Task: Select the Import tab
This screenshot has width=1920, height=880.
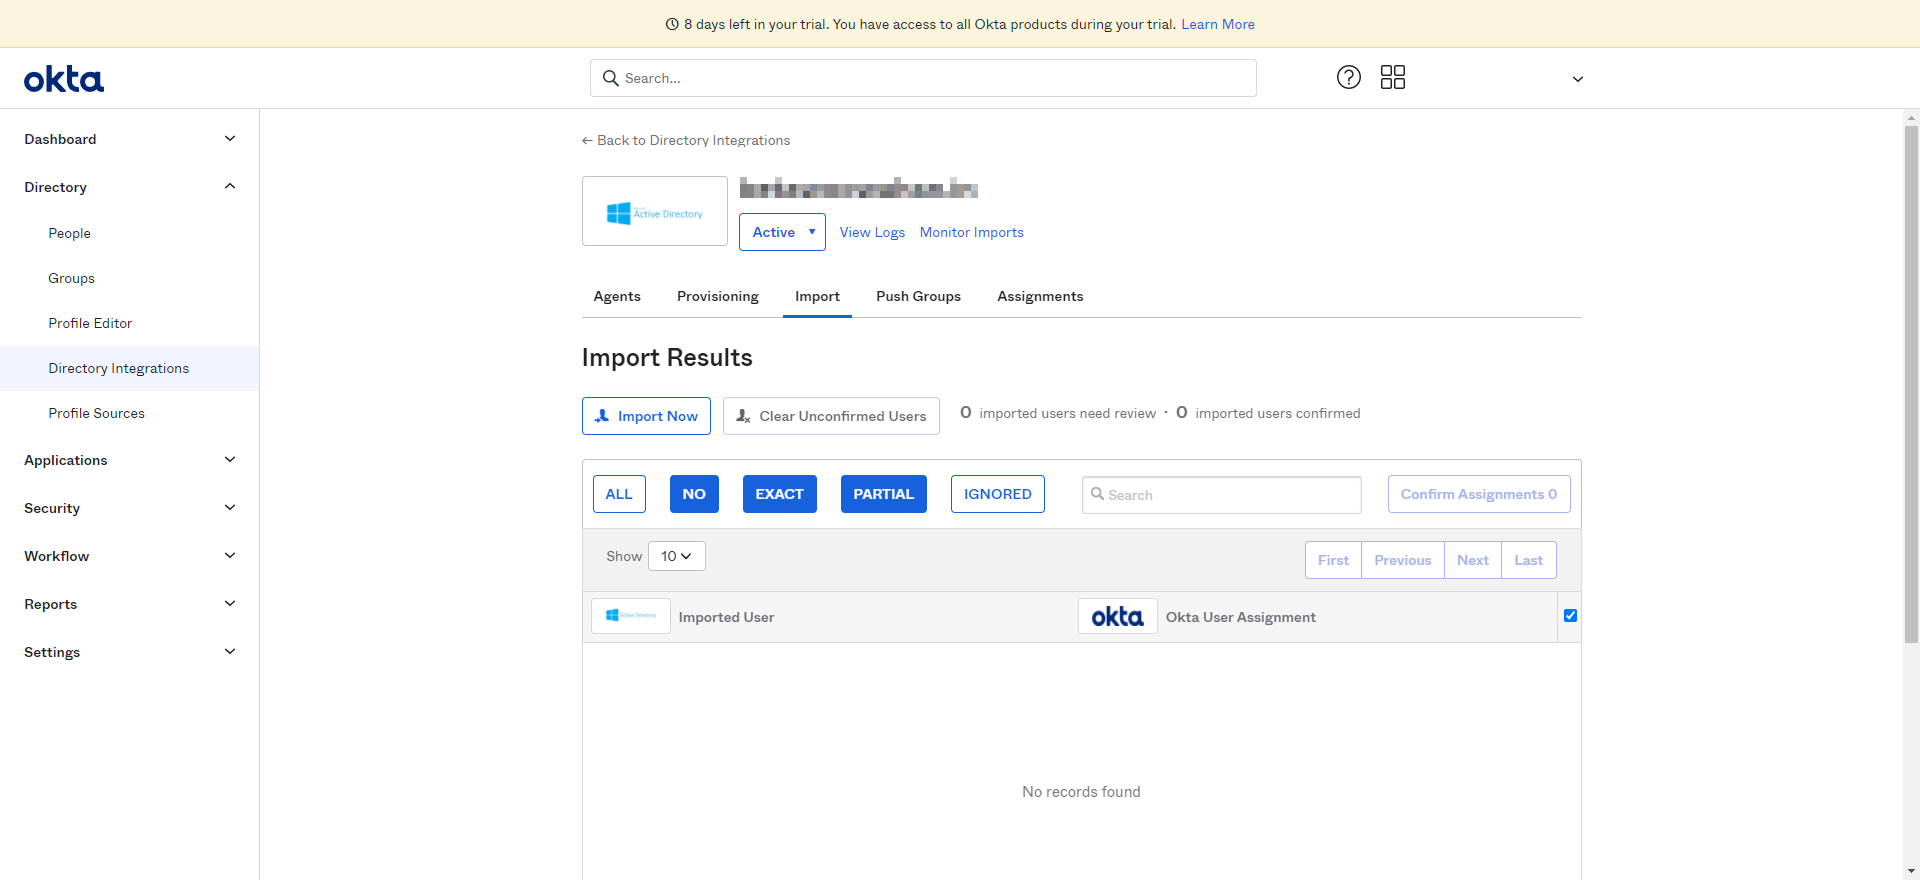Action: [x=817, y=296]
